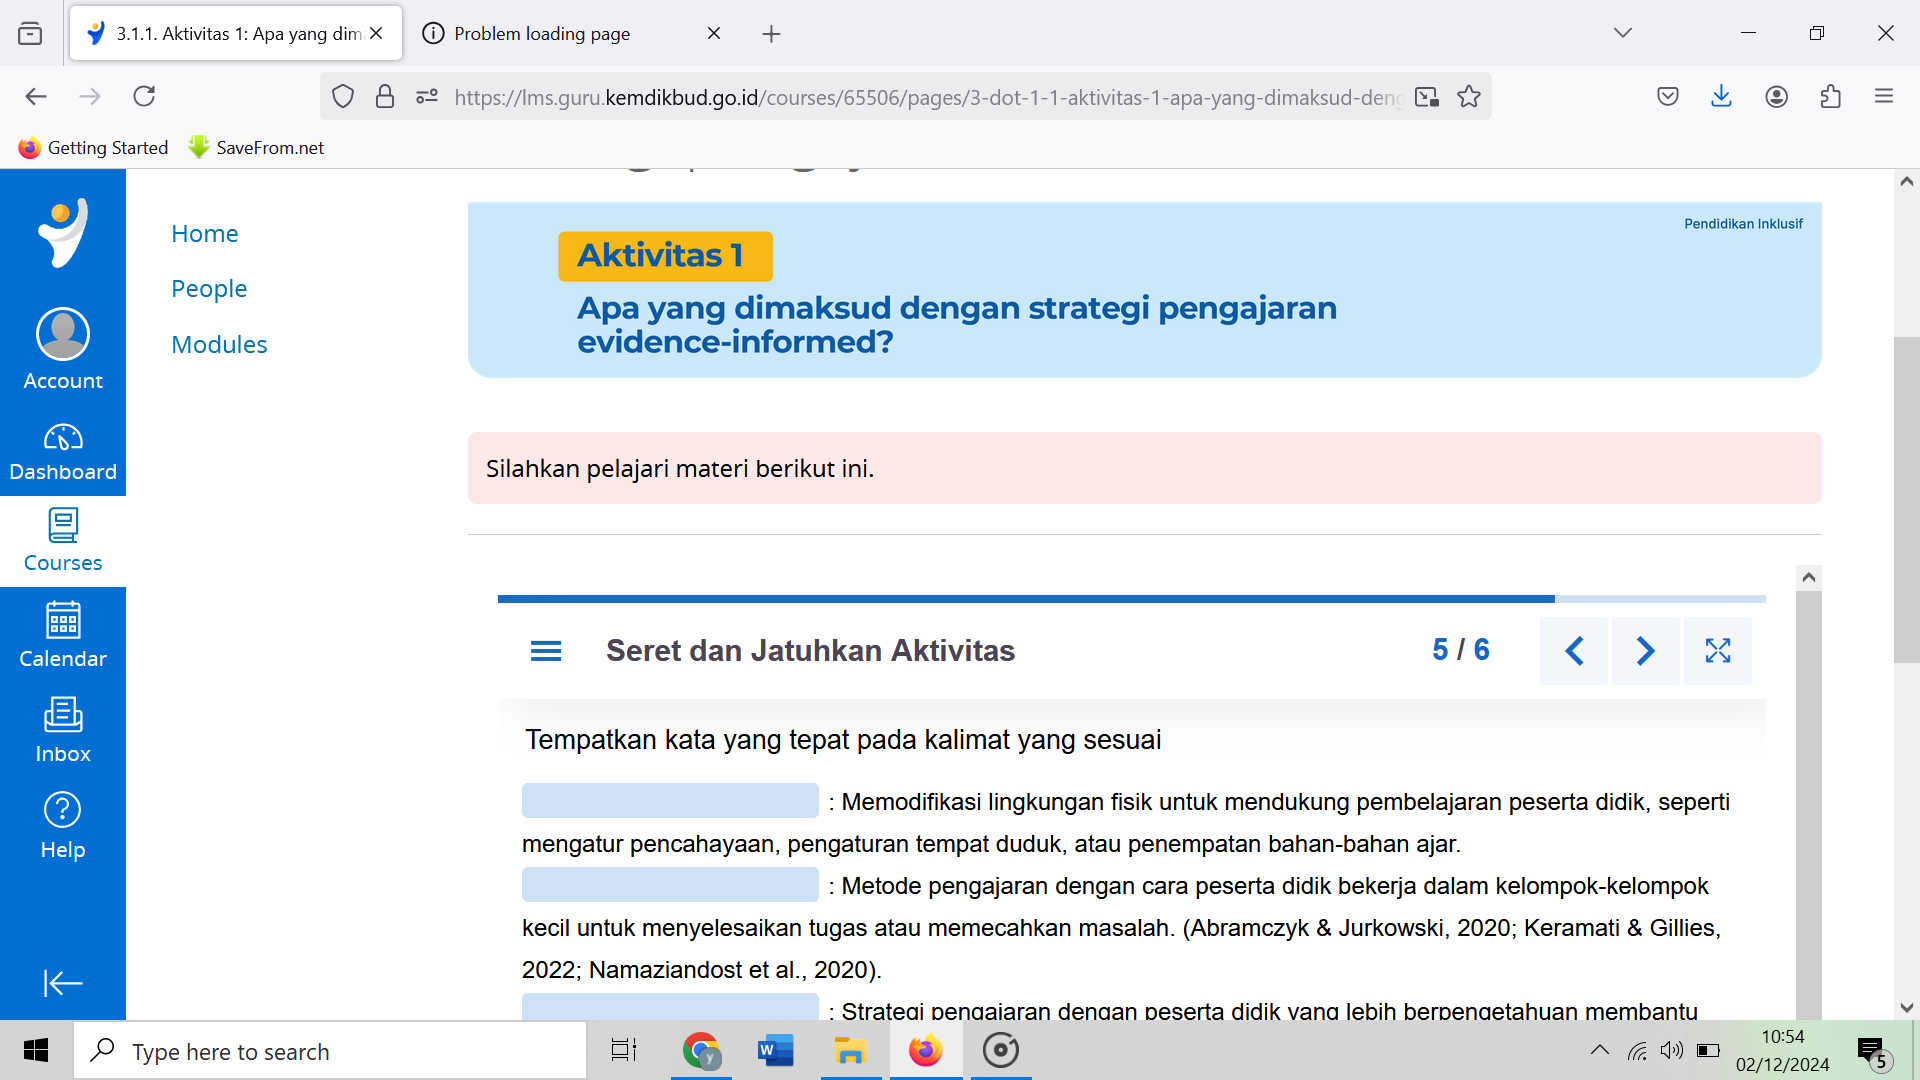The width and height of the screenshot is (1920, 1080).
Task: Click the translate page icon
Action: 1427,96
